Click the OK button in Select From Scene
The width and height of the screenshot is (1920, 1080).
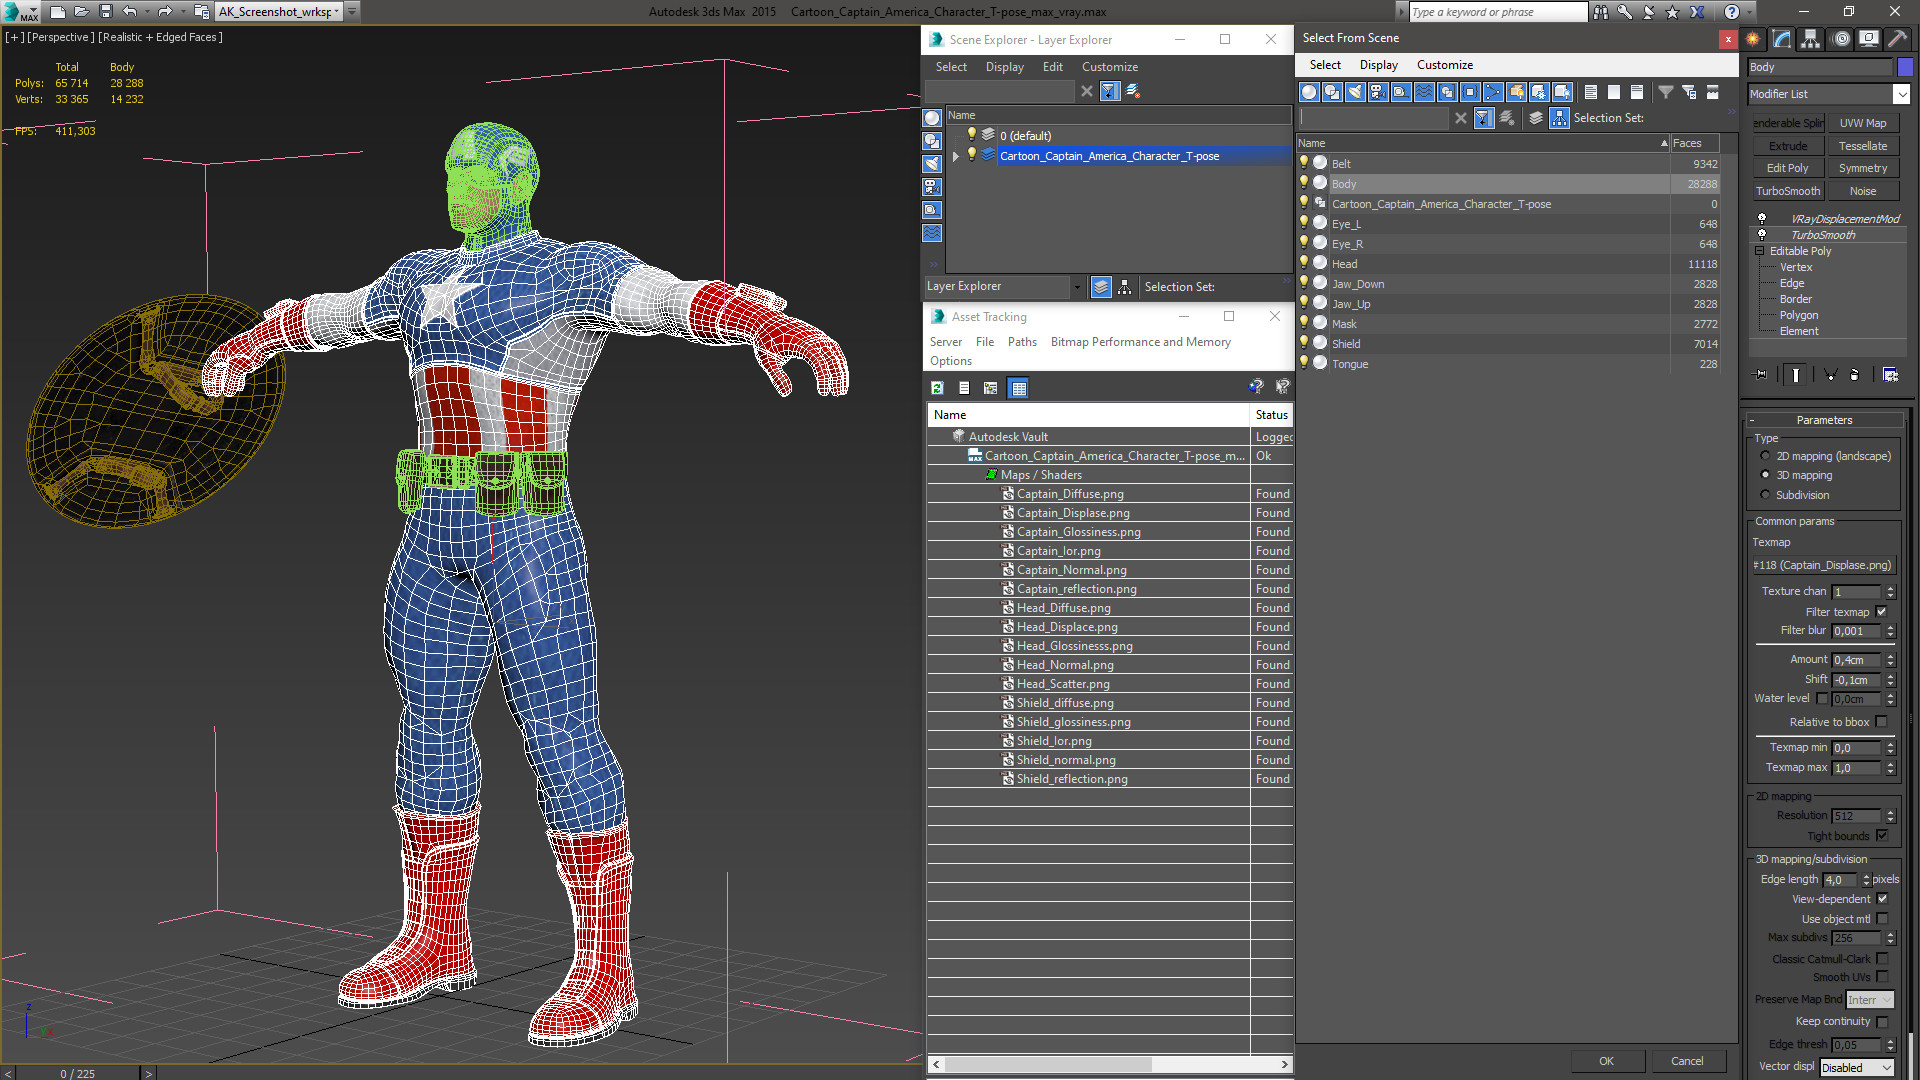[1606, 1061]
